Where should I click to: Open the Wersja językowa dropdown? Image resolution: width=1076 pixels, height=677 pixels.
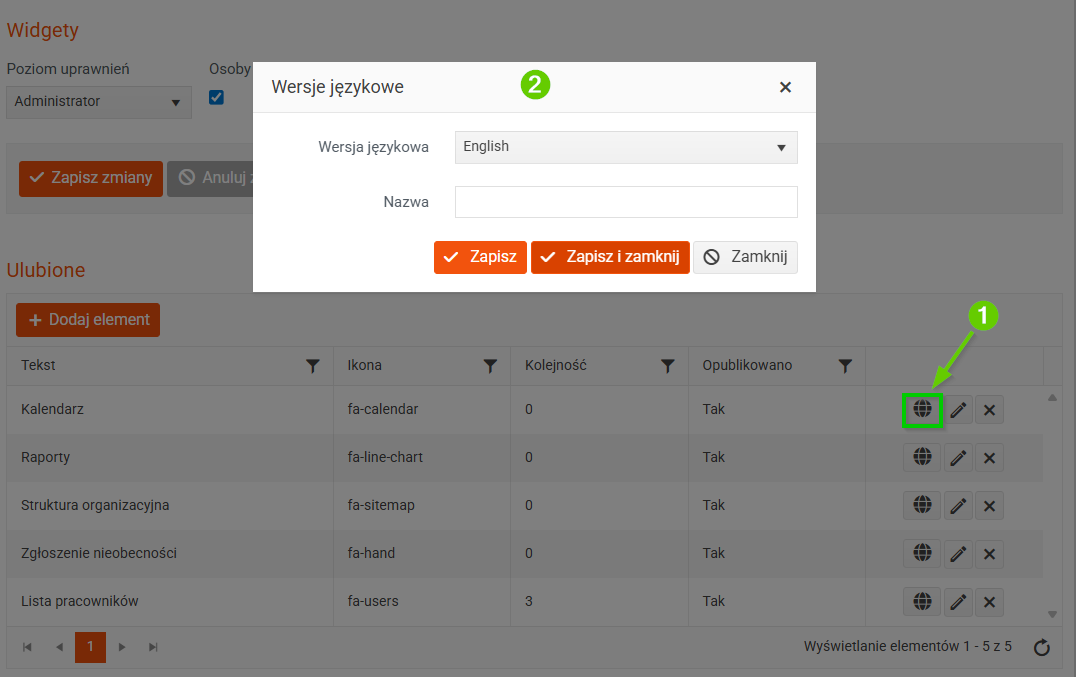coord(626,147)
